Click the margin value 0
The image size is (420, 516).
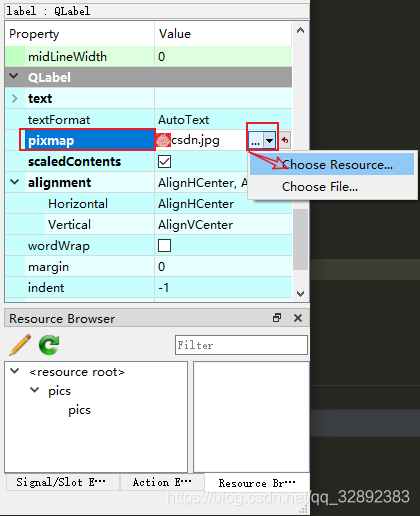pyautogui.click(x=161, y=267)
